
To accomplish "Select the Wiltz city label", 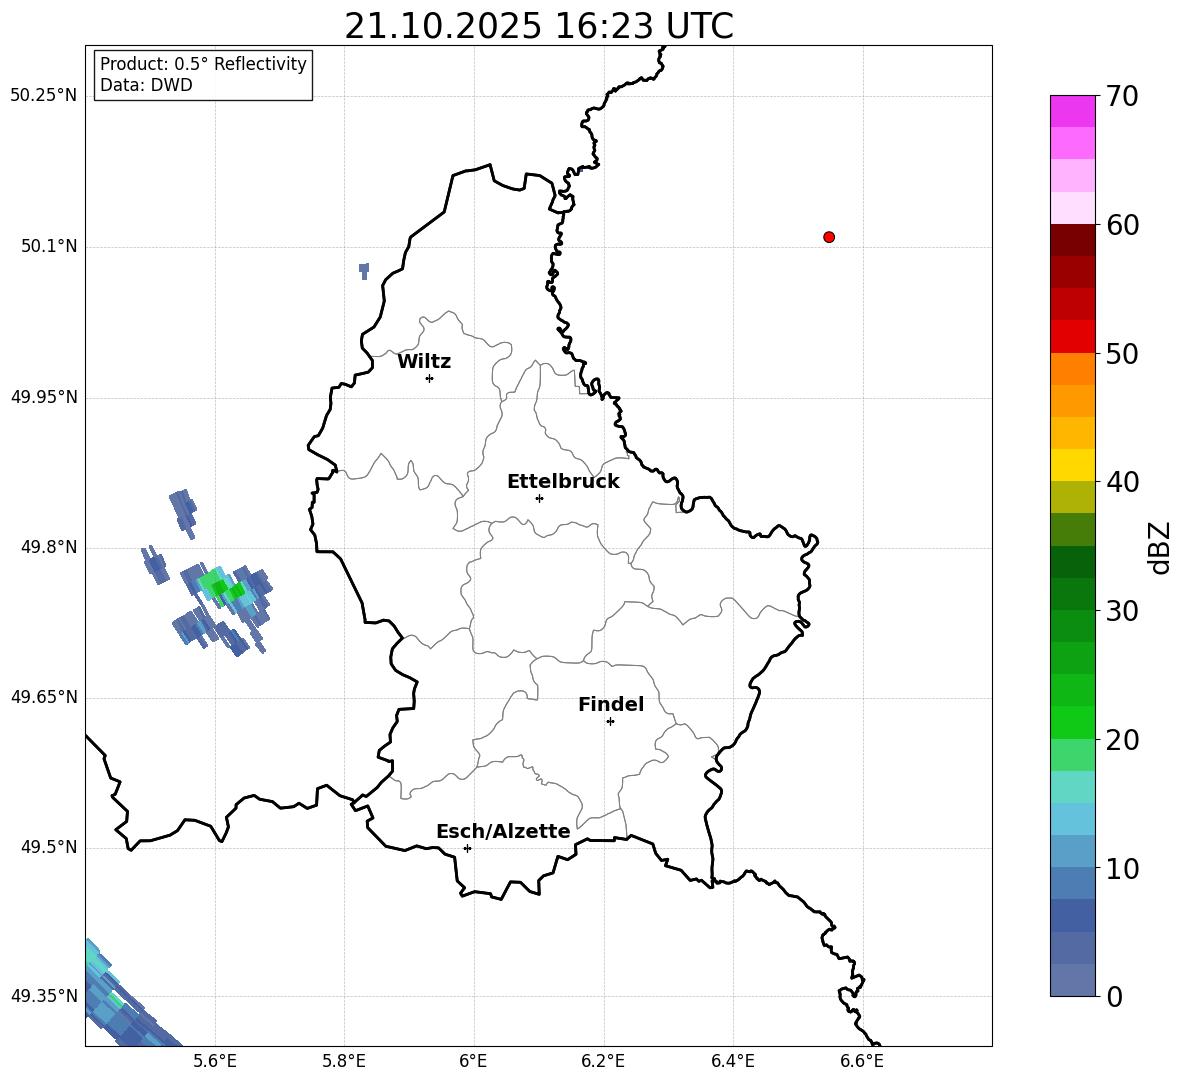I will tap(424, 362).
